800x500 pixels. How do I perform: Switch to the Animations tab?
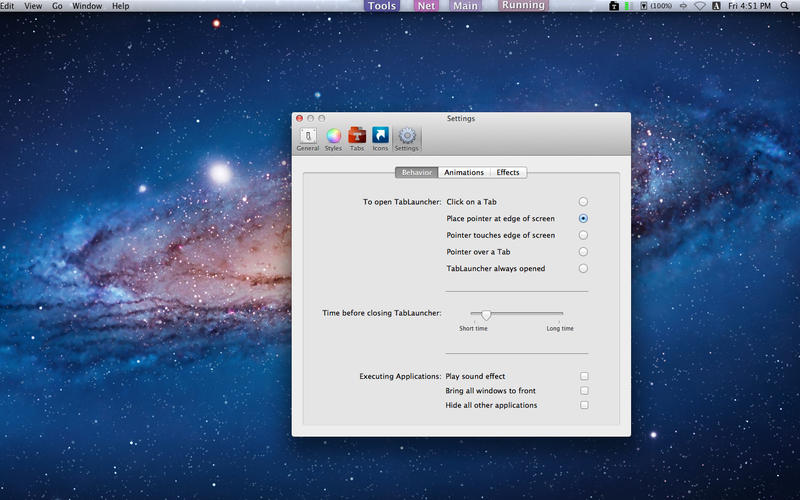[464, 172]
